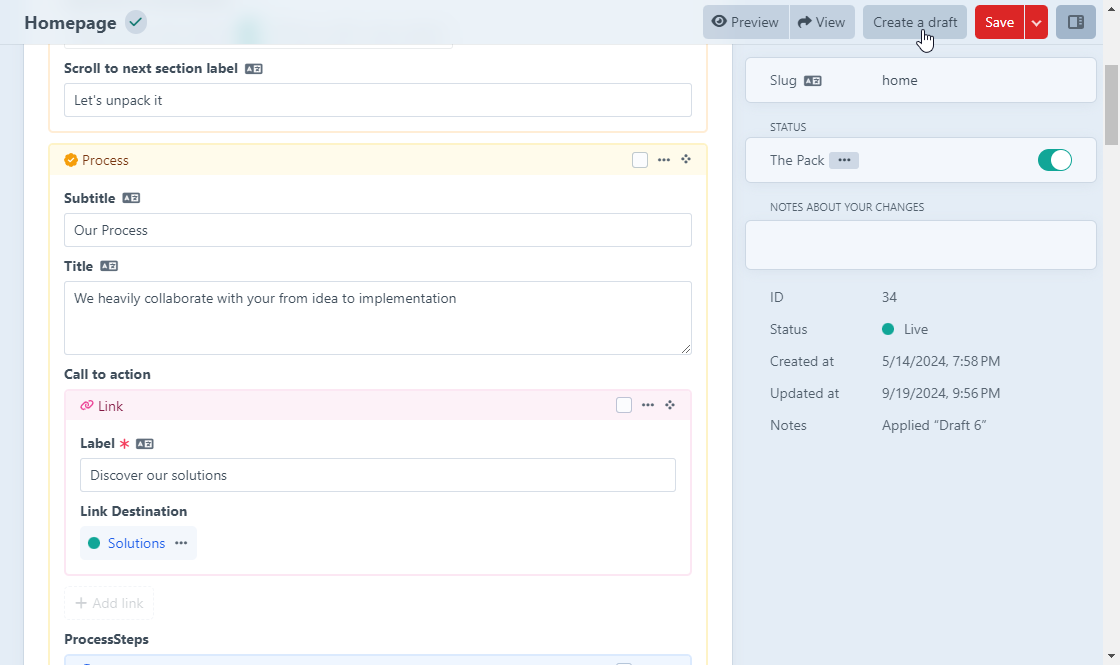Click translation icon next to Scroll label

coord(254,69)
